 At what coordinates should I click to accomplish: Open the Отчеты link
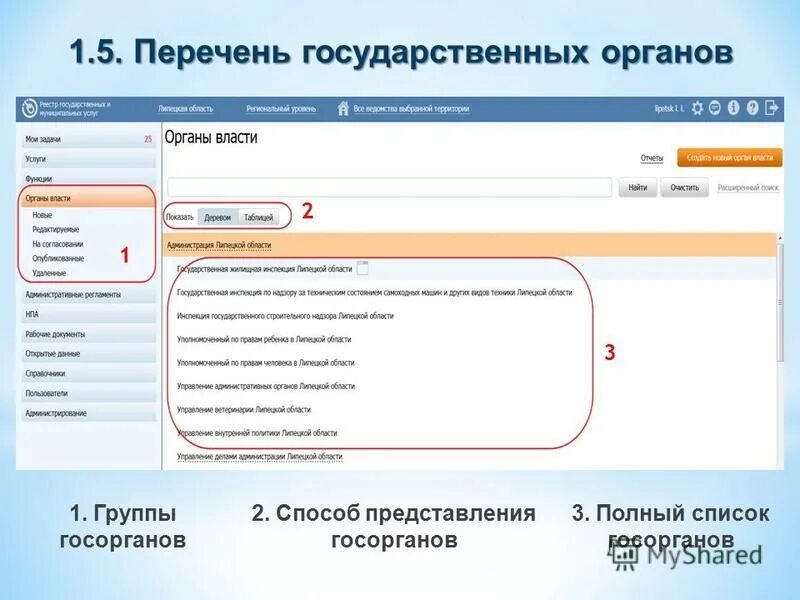(652, 158)
